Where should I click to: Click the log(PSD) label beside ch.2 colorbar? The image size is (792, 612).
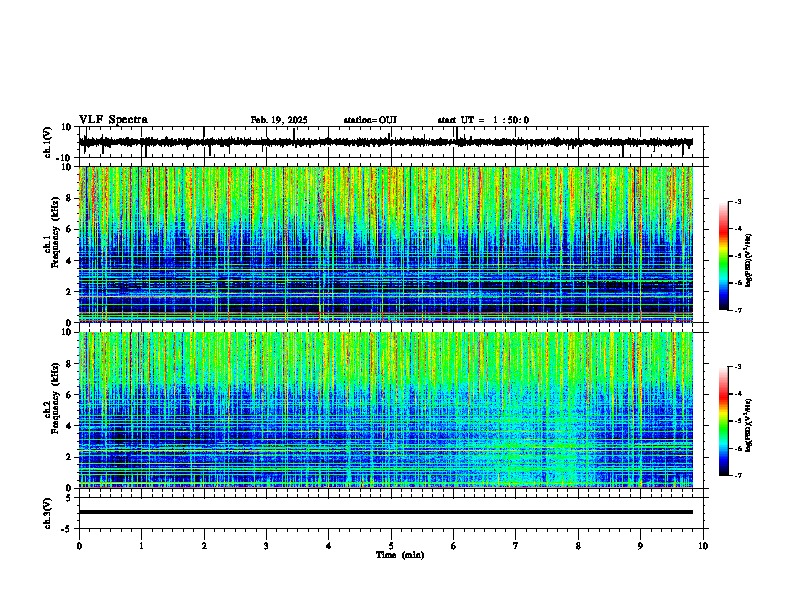(x=748, y=426)
